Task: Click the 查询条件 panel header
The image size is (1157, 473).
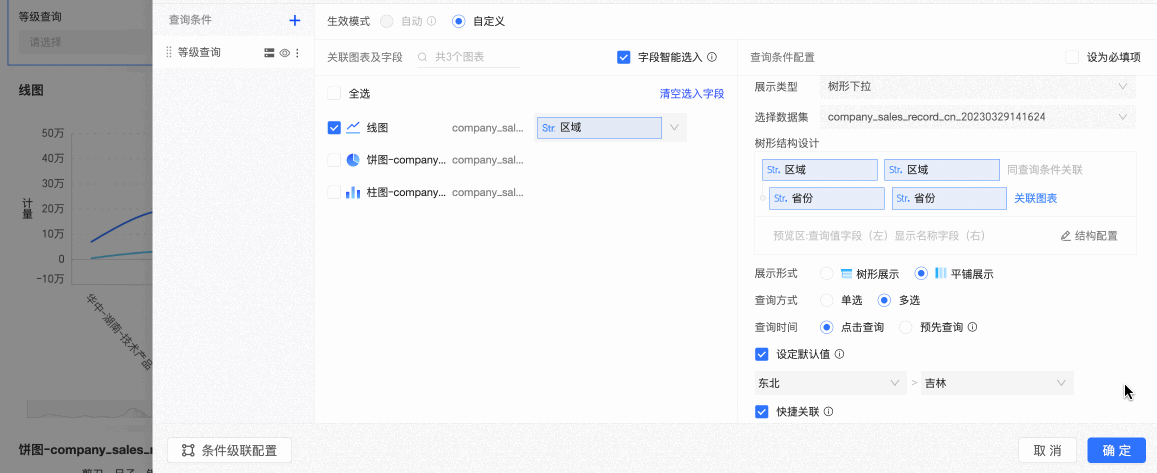Action: (x=190, y=21)
